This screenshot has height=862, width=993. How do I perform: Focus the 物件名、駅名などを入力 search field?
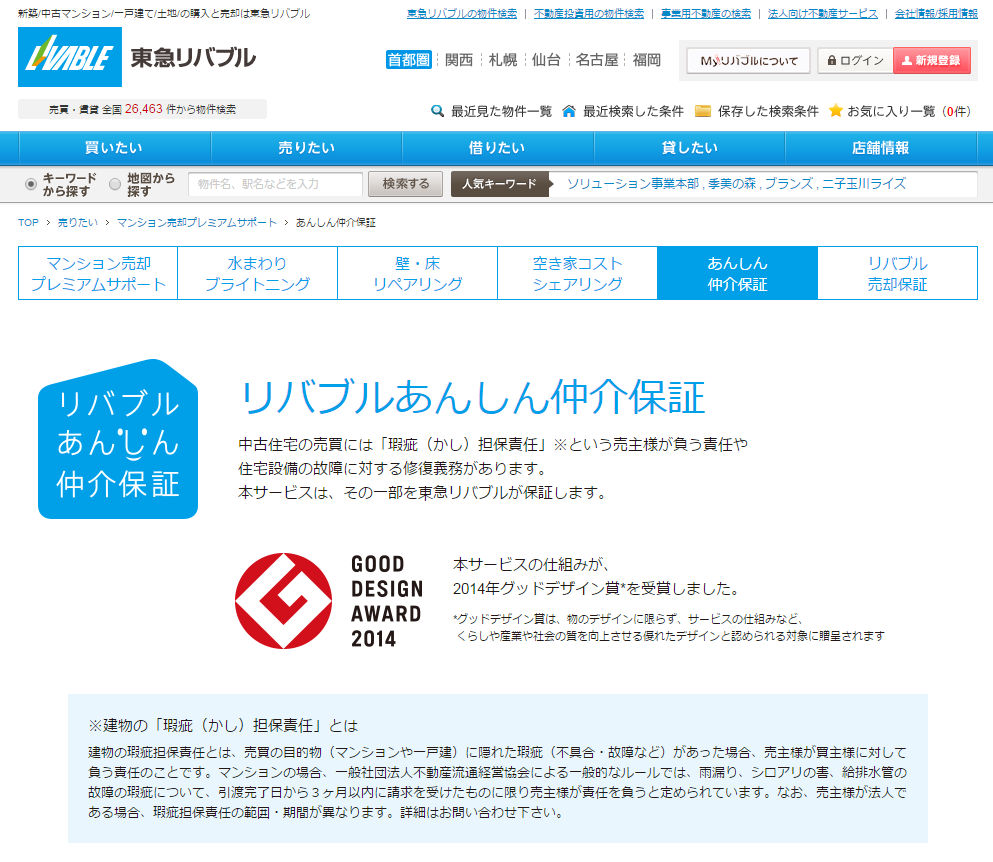click(x=275, y=184)
